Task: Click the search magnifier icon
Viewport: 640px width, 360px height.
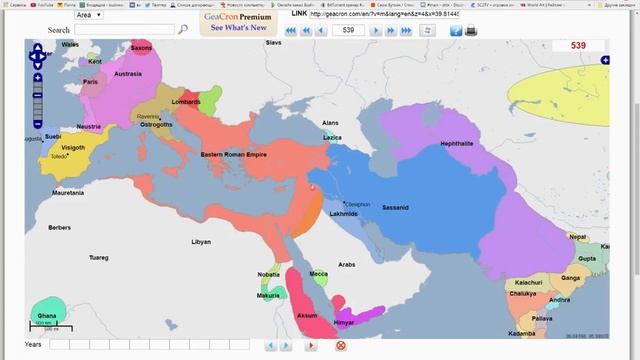Action: point(183,29)
